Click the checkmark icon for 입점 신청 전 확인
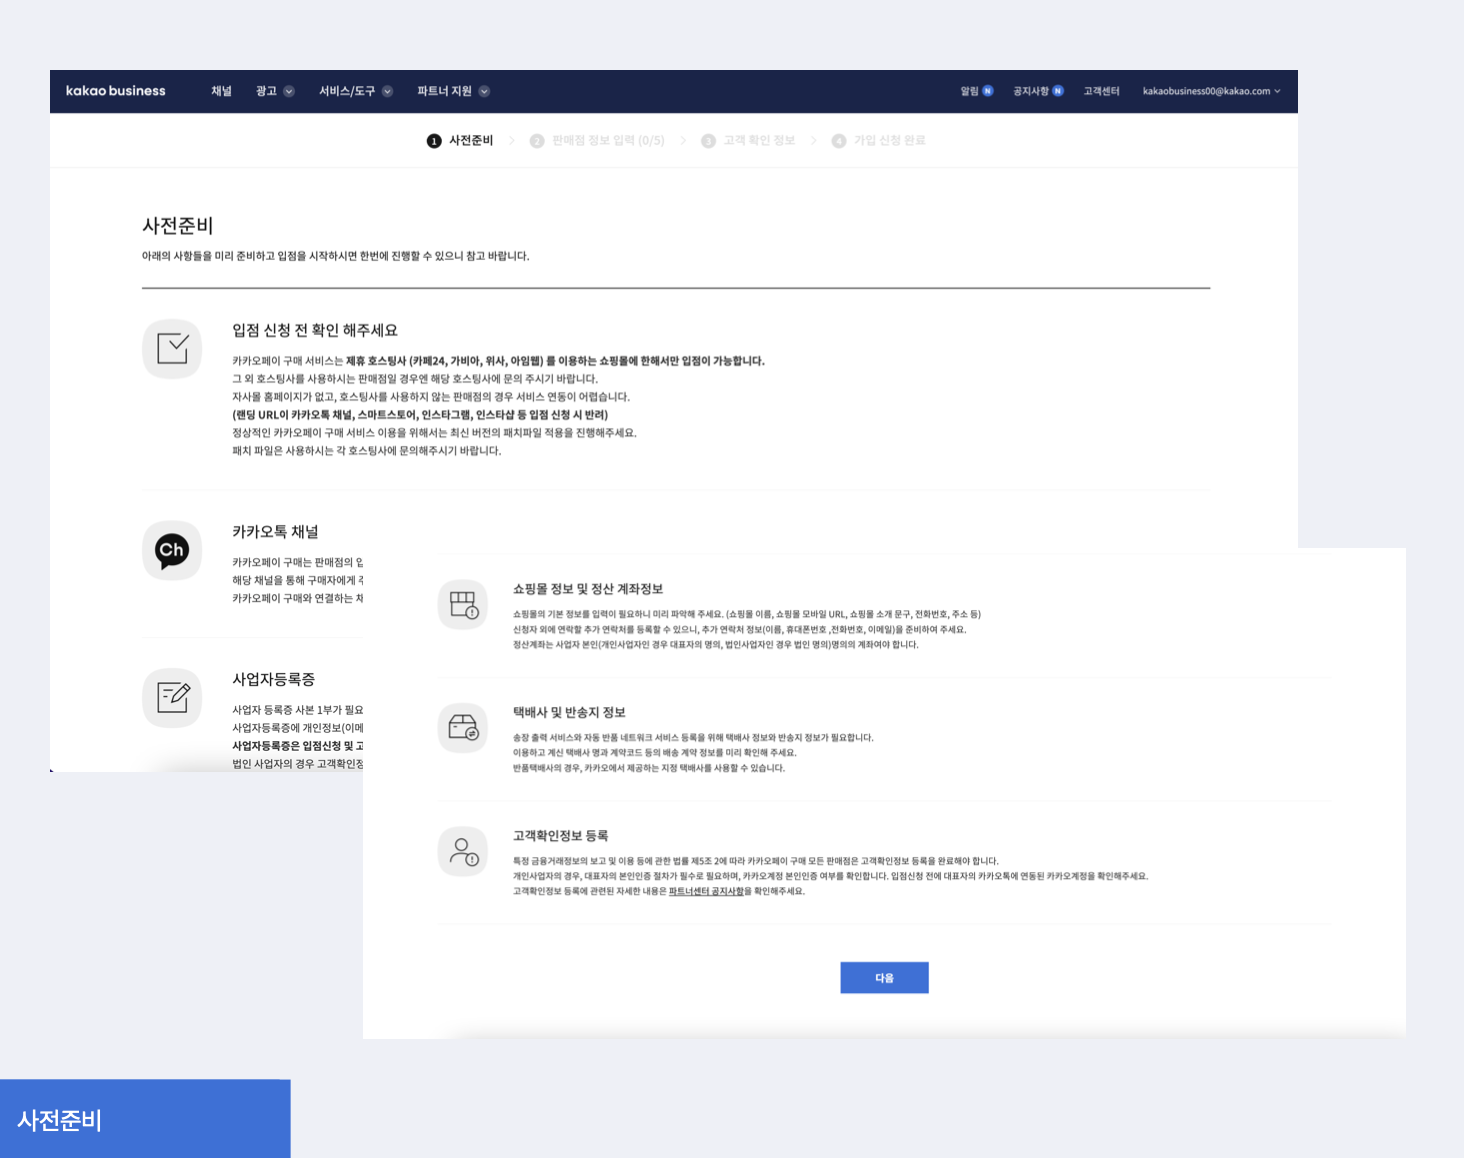The image size is (1464, 1158). (x=172, y=349)
